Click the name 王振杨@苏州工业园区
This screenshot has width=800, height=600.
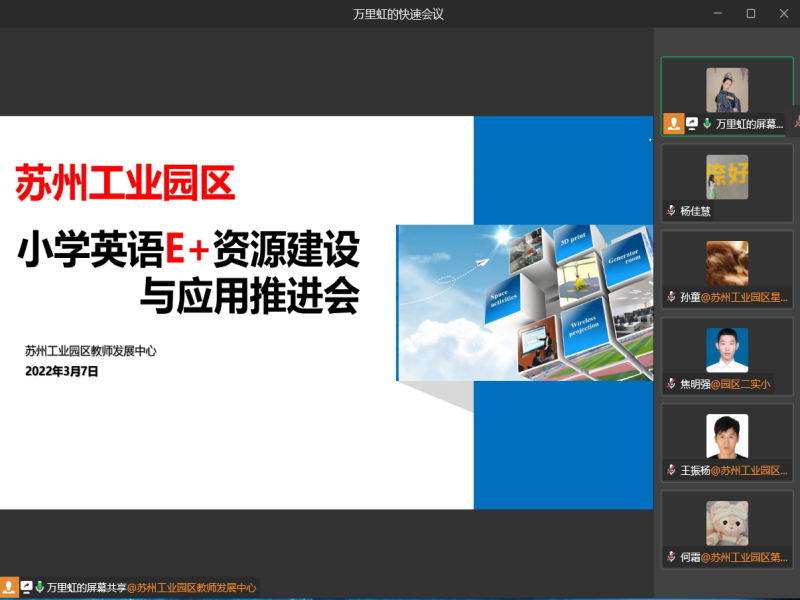click(x=734, y=470)
